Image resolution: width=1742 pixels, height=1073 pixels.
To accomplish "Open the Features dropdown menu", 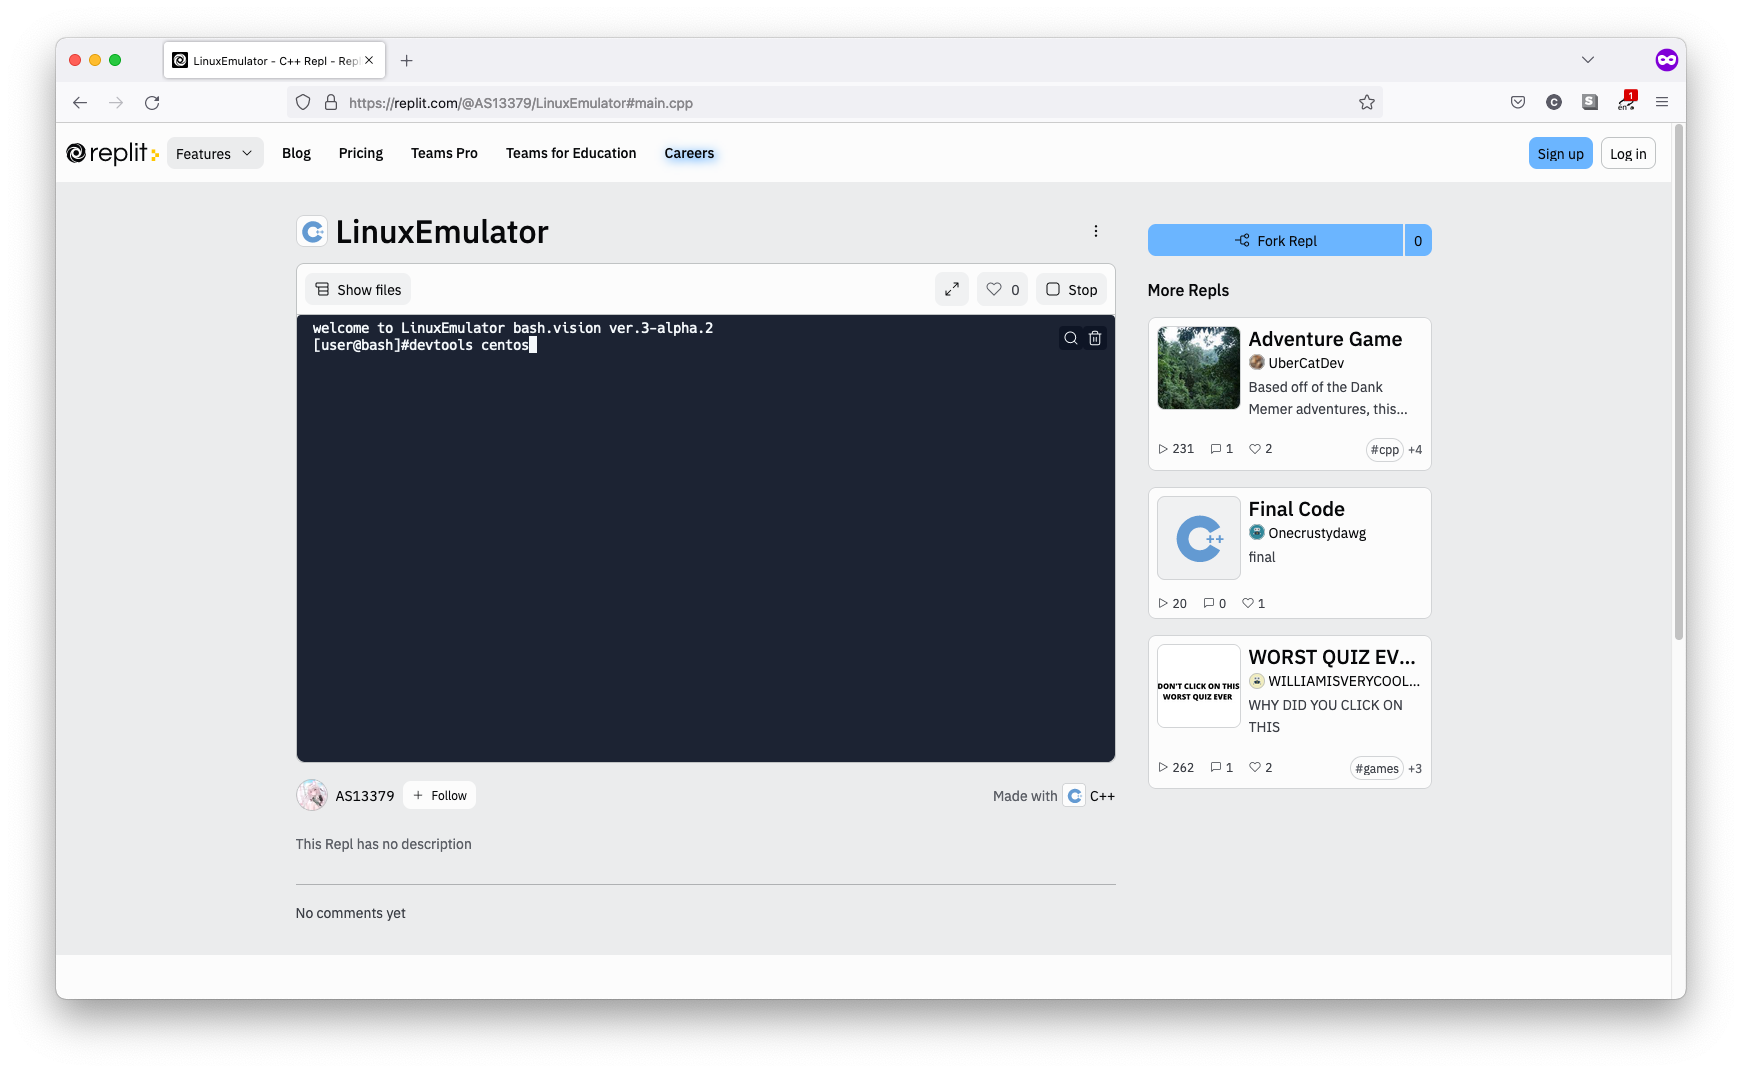I will tap(215, 153).
